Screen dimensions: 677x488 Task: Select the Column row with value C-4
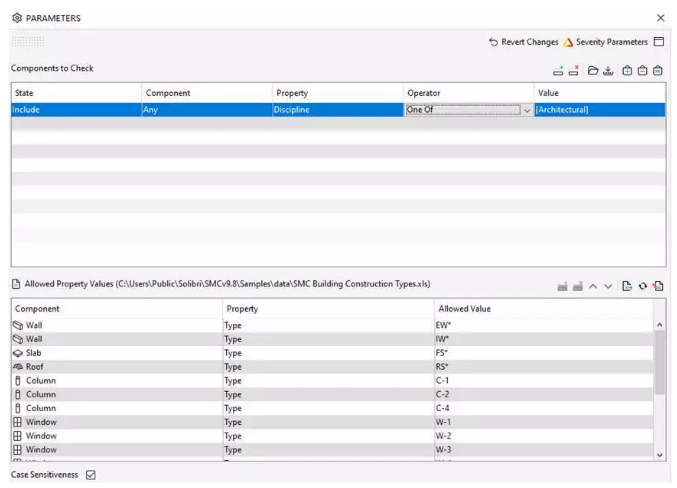point(332,408)
